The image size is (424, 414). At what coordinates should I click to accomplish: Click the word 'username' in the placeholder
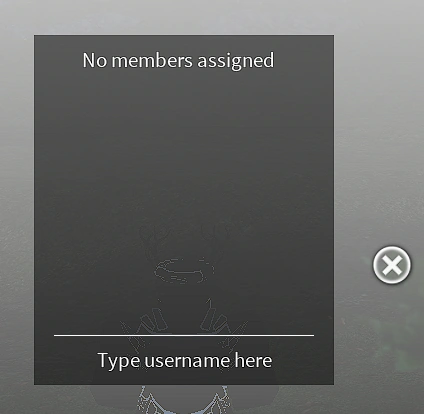187,360
